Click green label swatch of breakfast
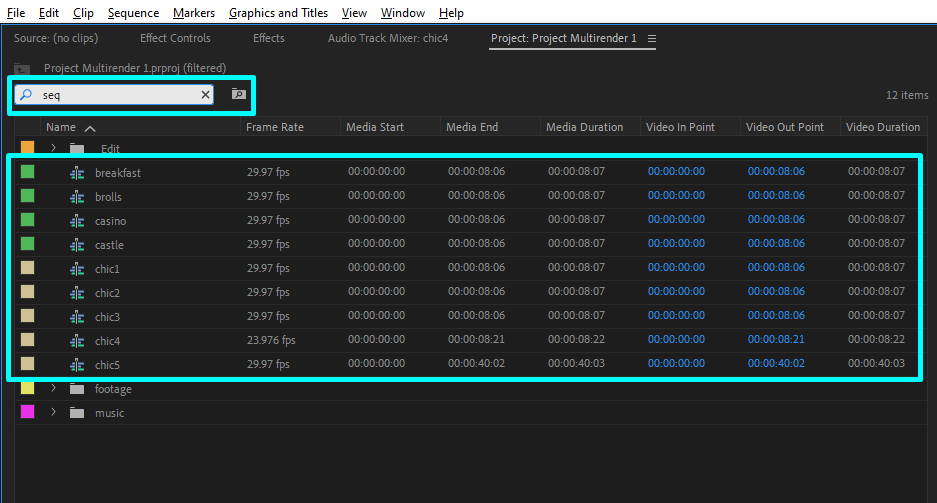Screen dimensions: 937x503 tap(27, 172)
